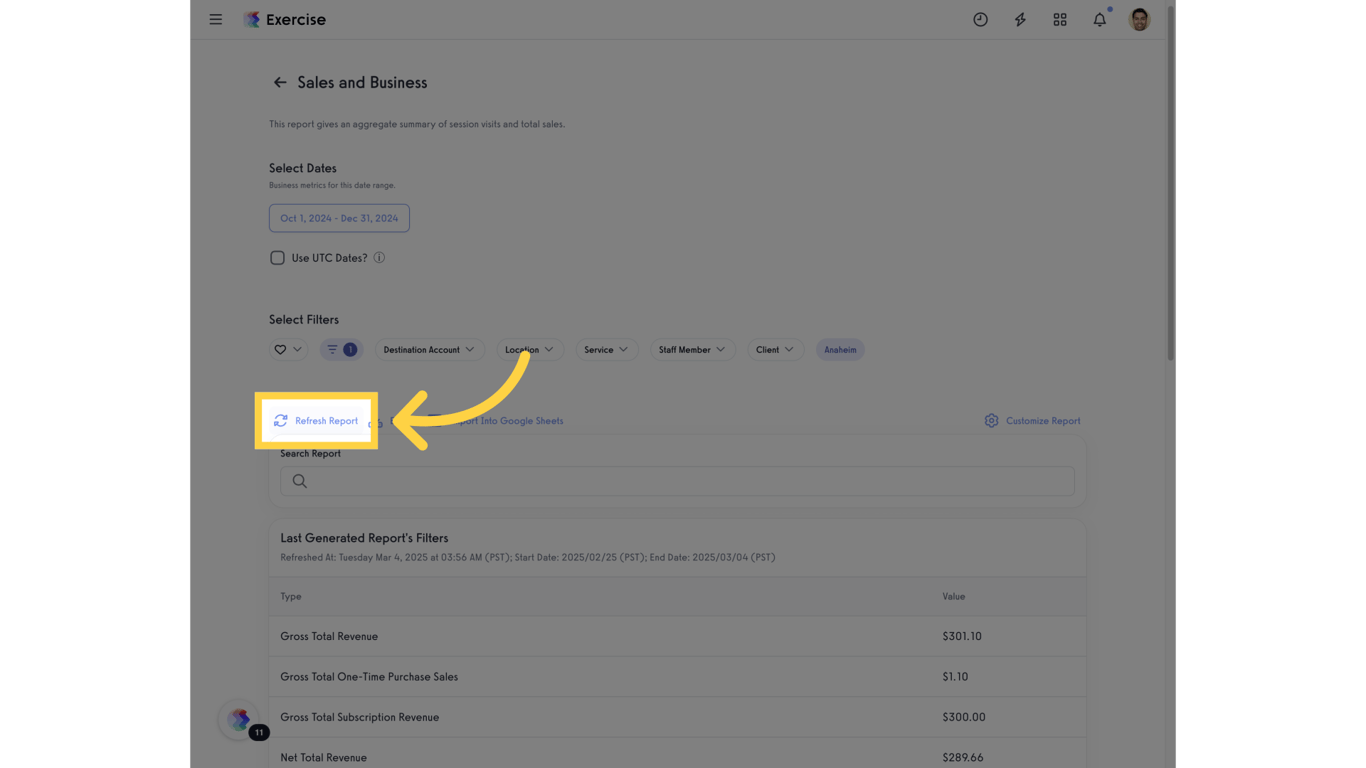The height and width of the screenshot is (768, 1366).
Task: Open the Customize Report link
Action: pyautogui.click(x=1043, y=421)
